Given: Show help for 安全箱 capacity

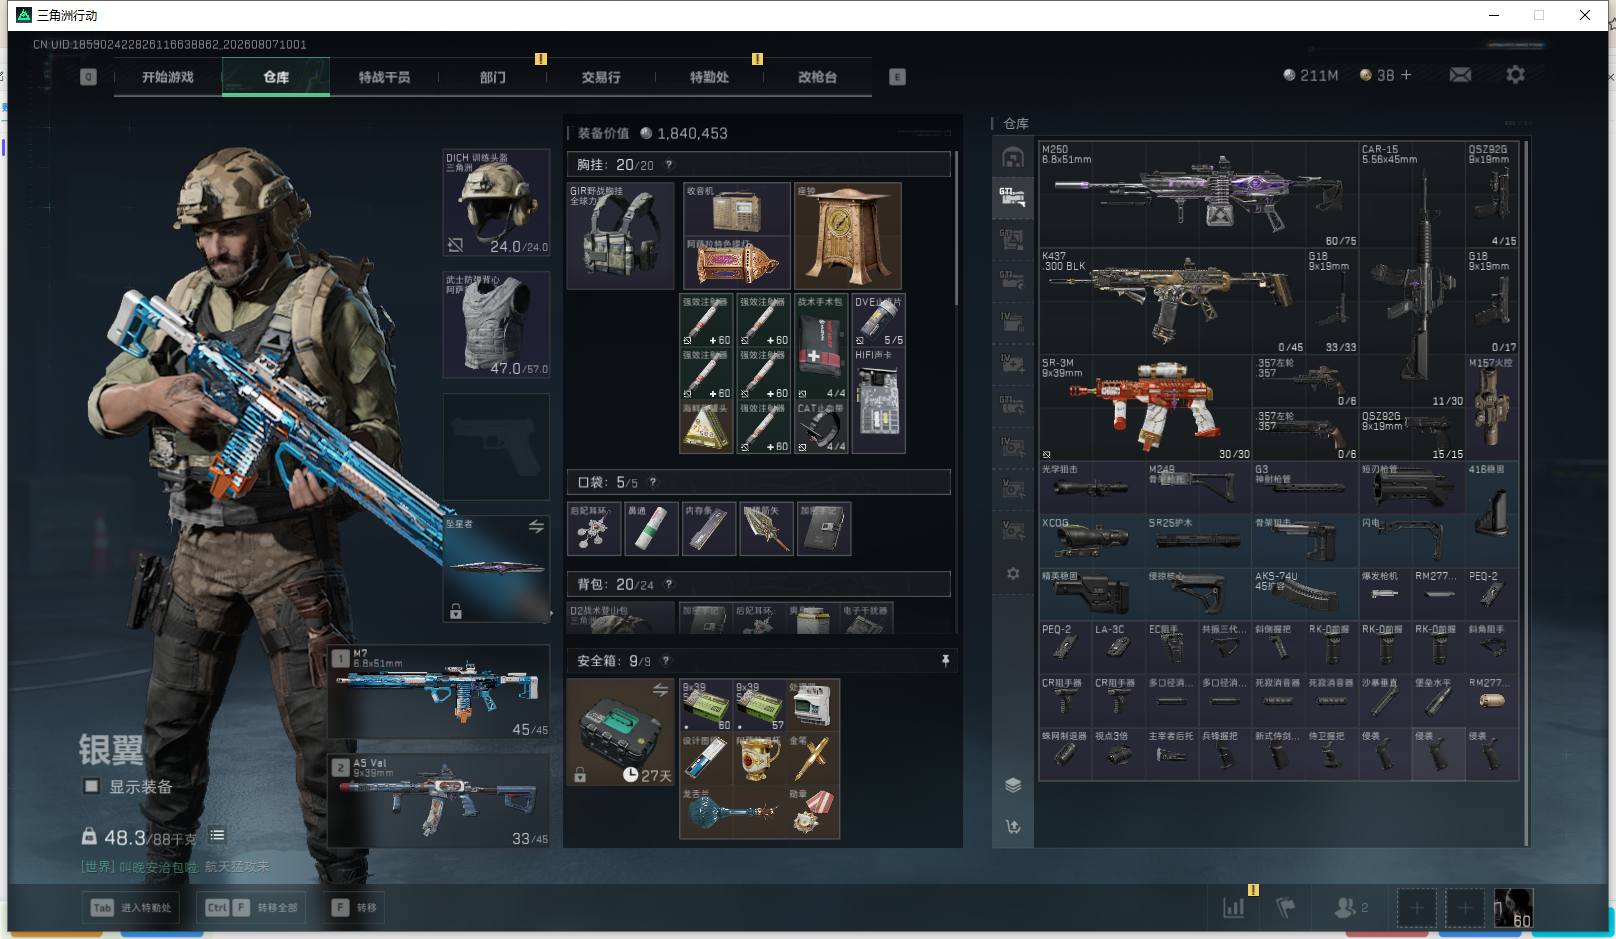Looking at the screenshot, I should click(666, 661).
